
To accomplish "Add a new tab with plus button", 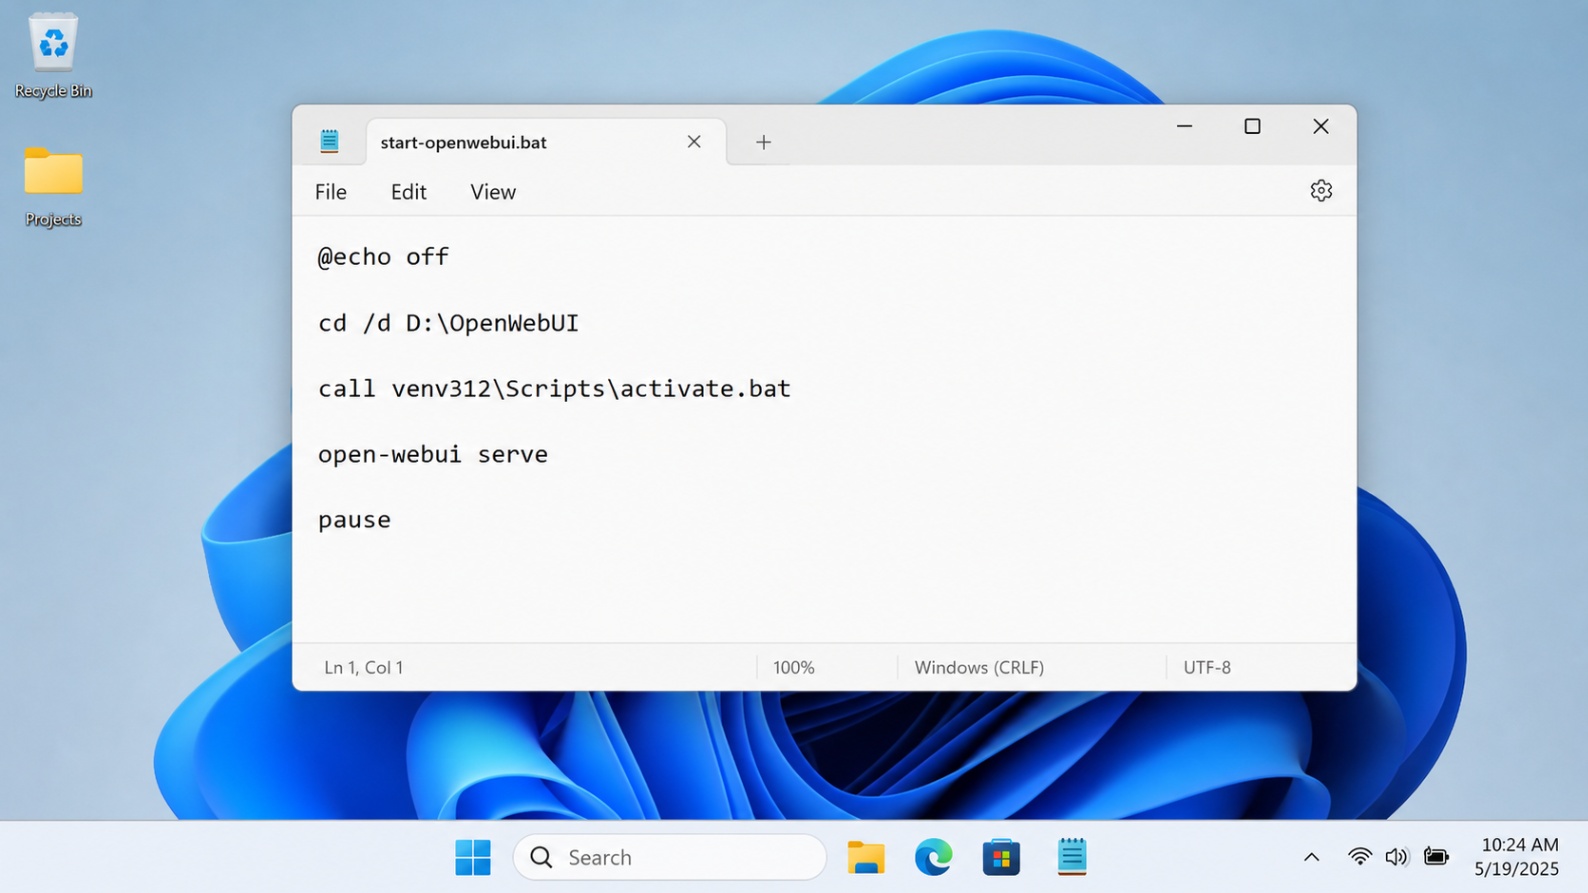I will tap(763, 142).
